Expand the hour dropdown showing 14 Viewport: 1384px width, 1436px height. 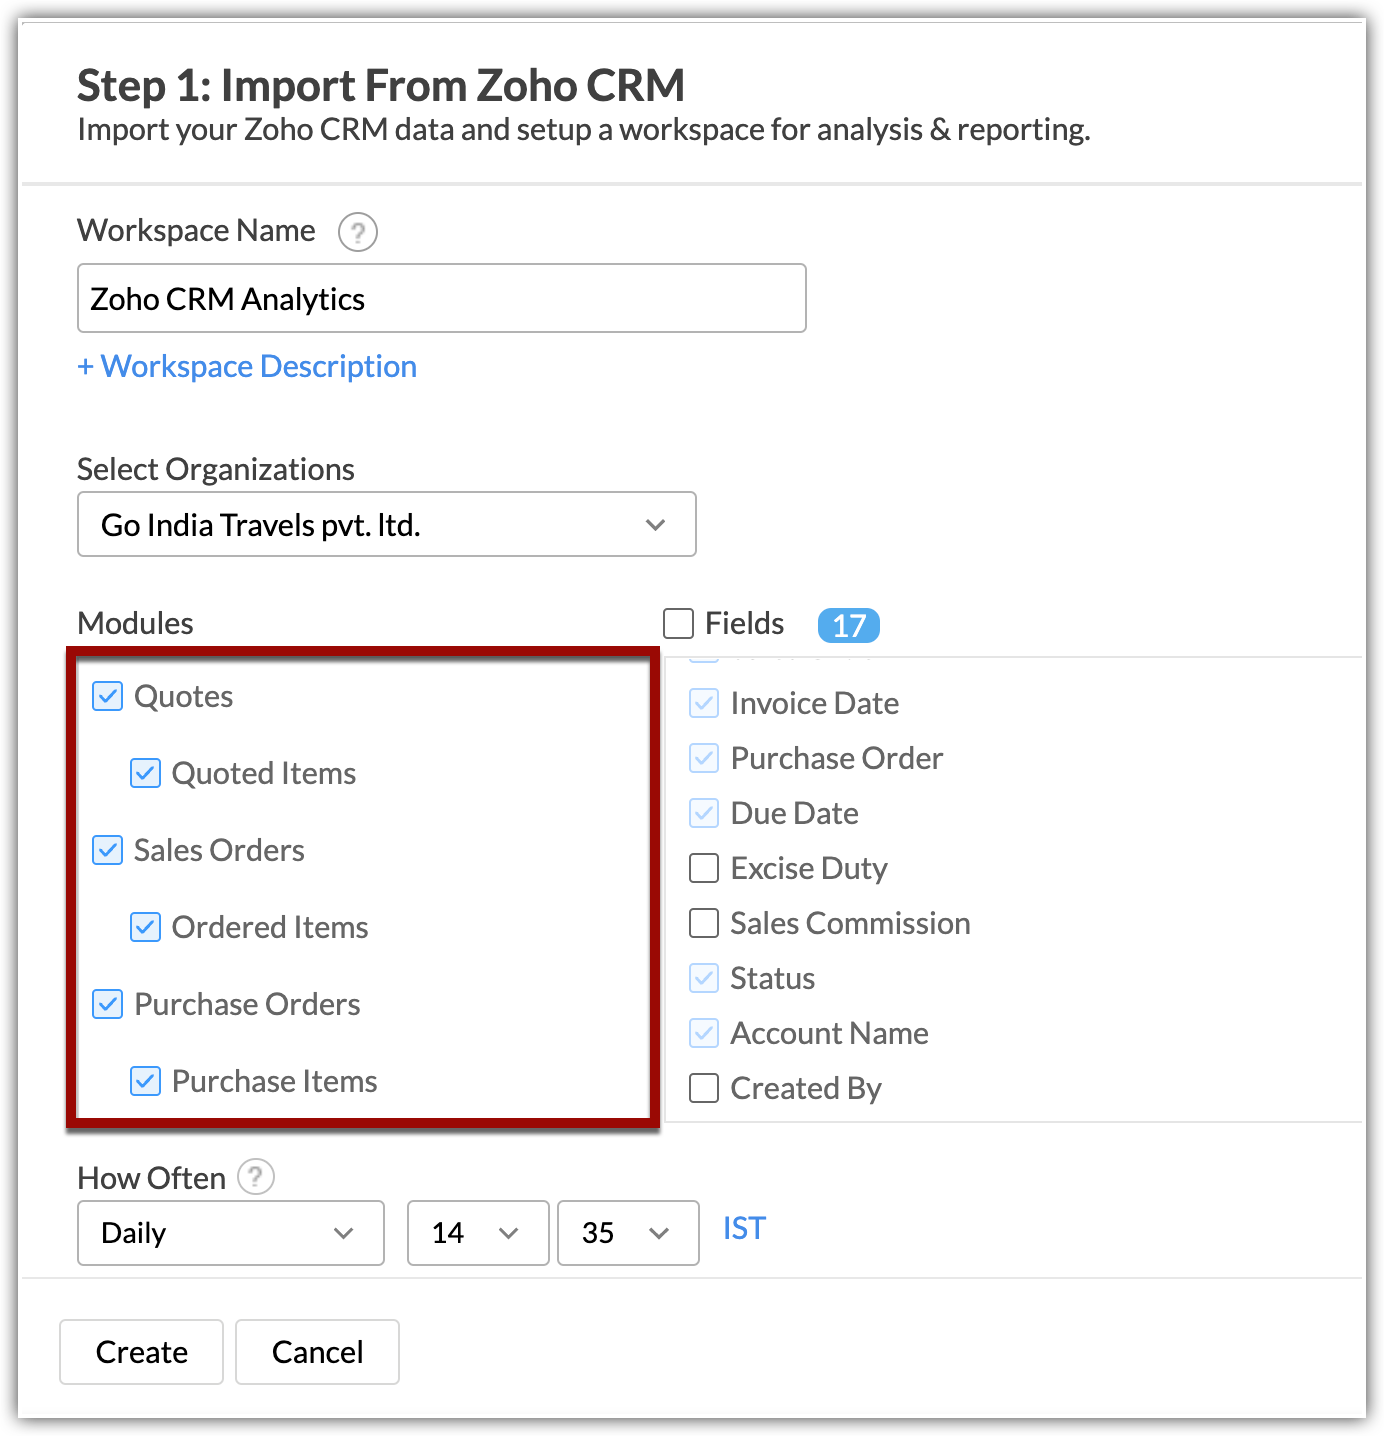pyautogui.click(x=477, y=1233)
